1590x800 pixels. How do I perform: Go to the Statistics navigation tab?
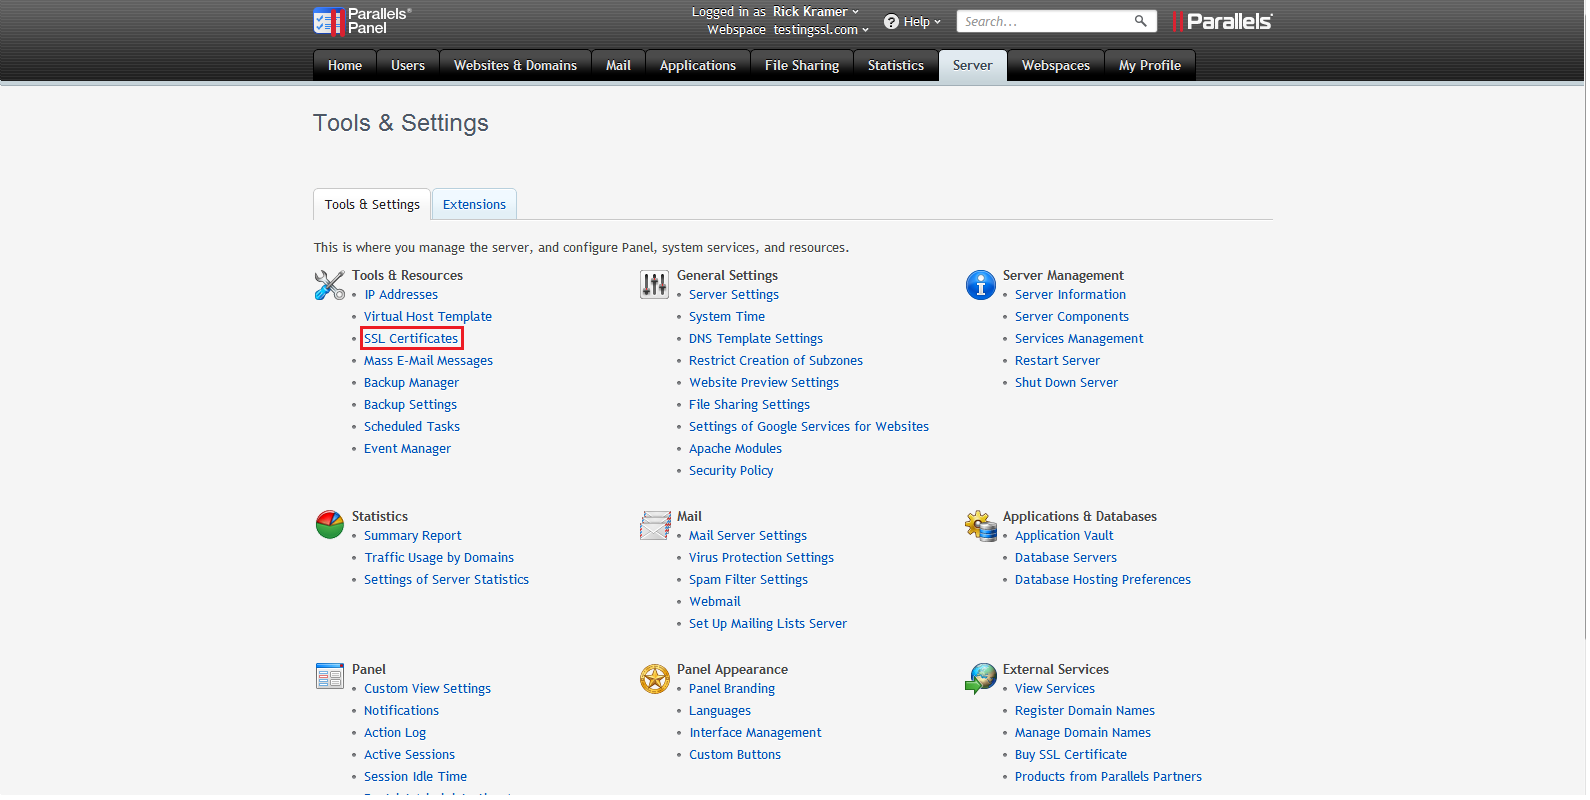tap(895, 66)
